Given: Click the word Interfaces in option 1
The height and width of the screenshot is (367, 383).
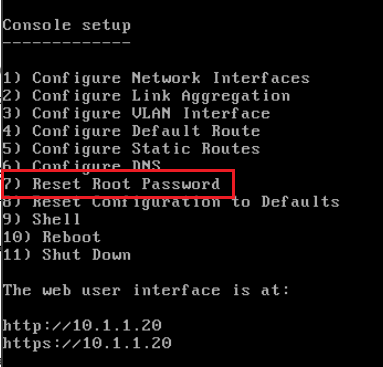Looking at the screenshot, I should pyautogui.click(x=261, y=79).
